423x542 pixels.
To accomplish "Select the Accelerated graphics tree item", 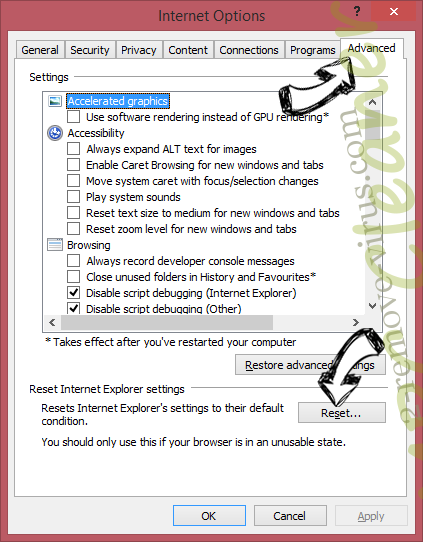I will click(118, 101).
